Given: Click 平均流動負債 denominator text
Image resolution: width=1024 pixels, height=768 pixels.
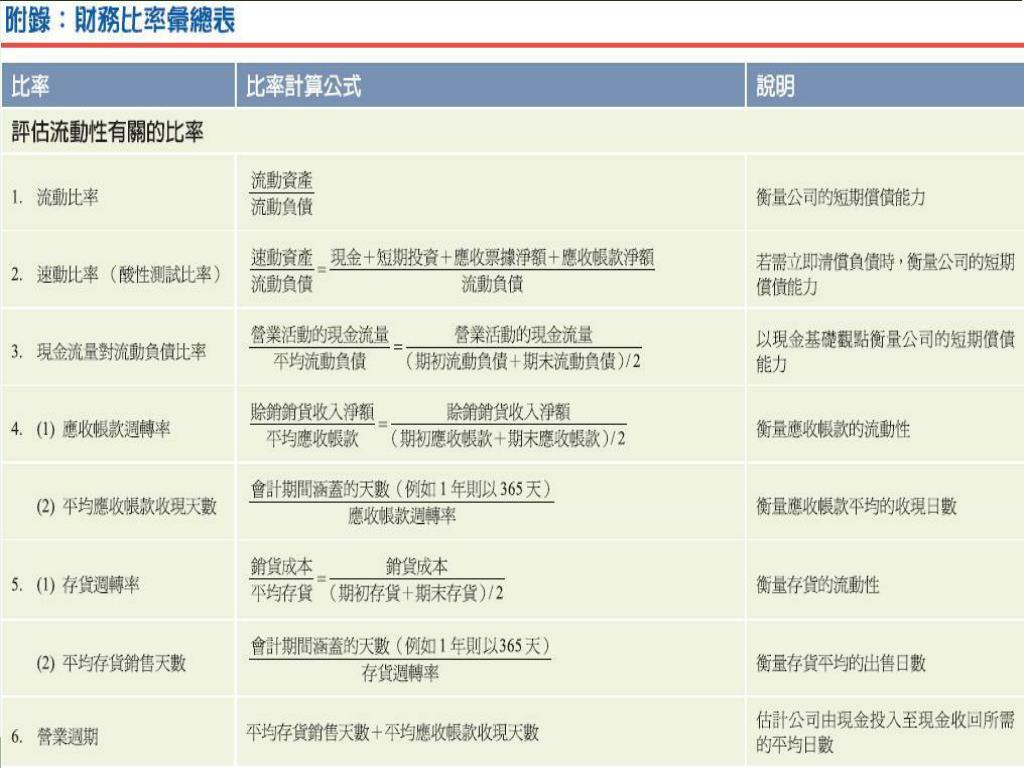Looking at the screenshot, I should (x=319, y=360).
